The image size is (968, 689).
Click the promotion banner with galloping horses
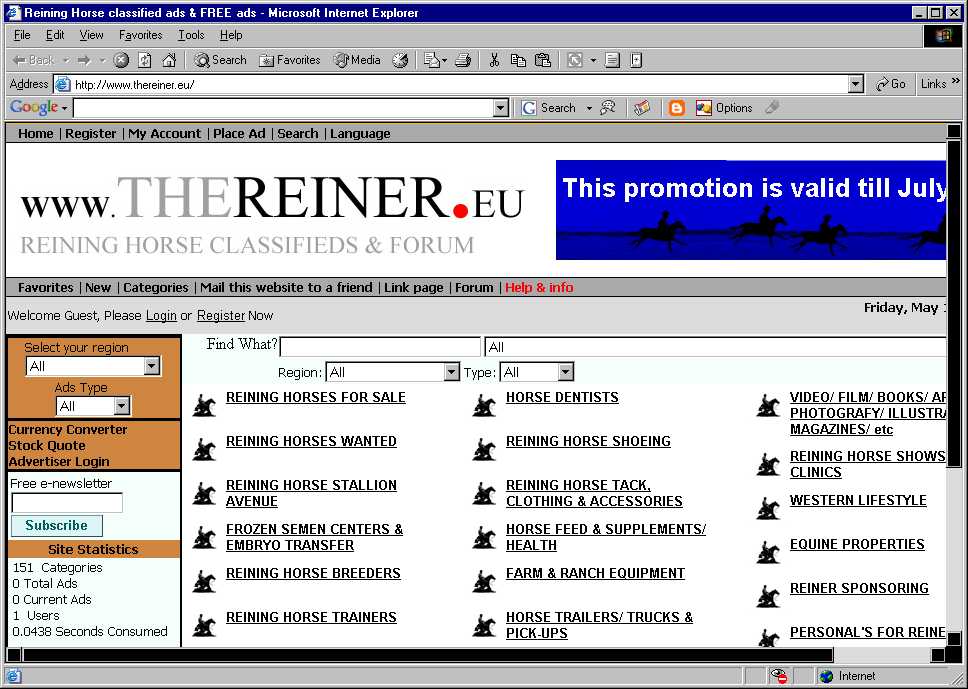(751, 210)
